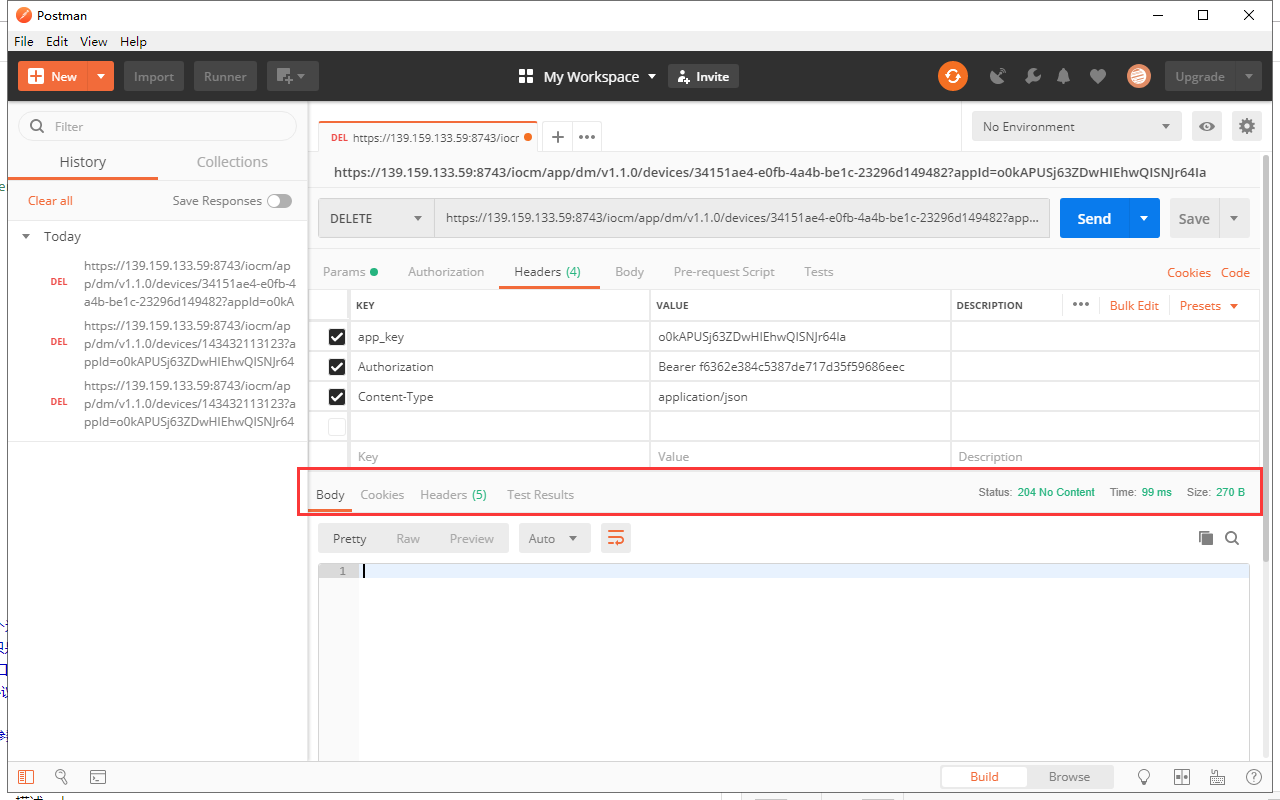The height and width of the screenshot is (800, 1280).
Task: Click the search icon in Filter box
Action: (38, 126)
